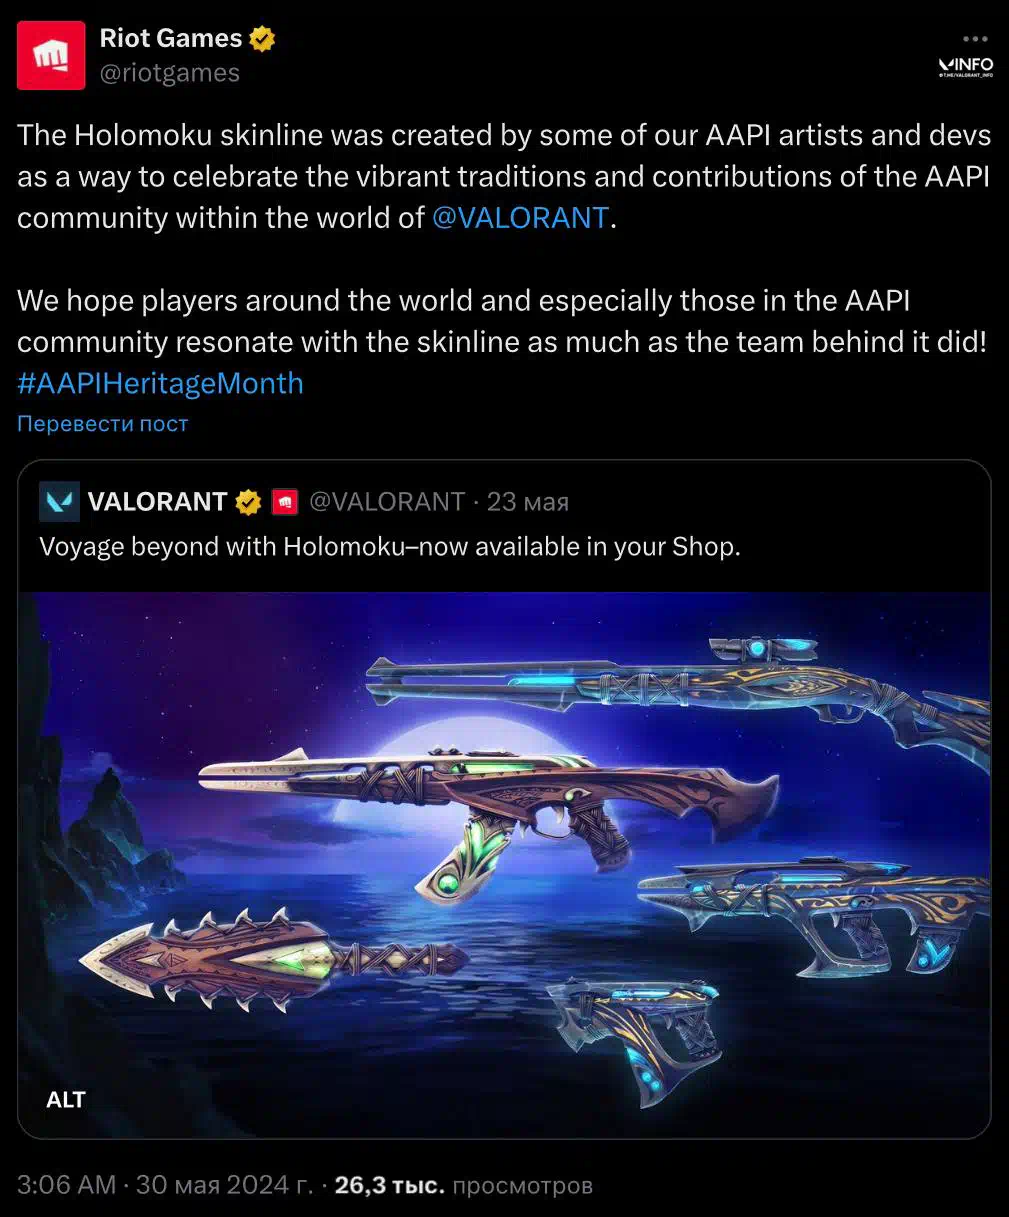
Task: Show the image ALT description
Action: click(66, 1100)
